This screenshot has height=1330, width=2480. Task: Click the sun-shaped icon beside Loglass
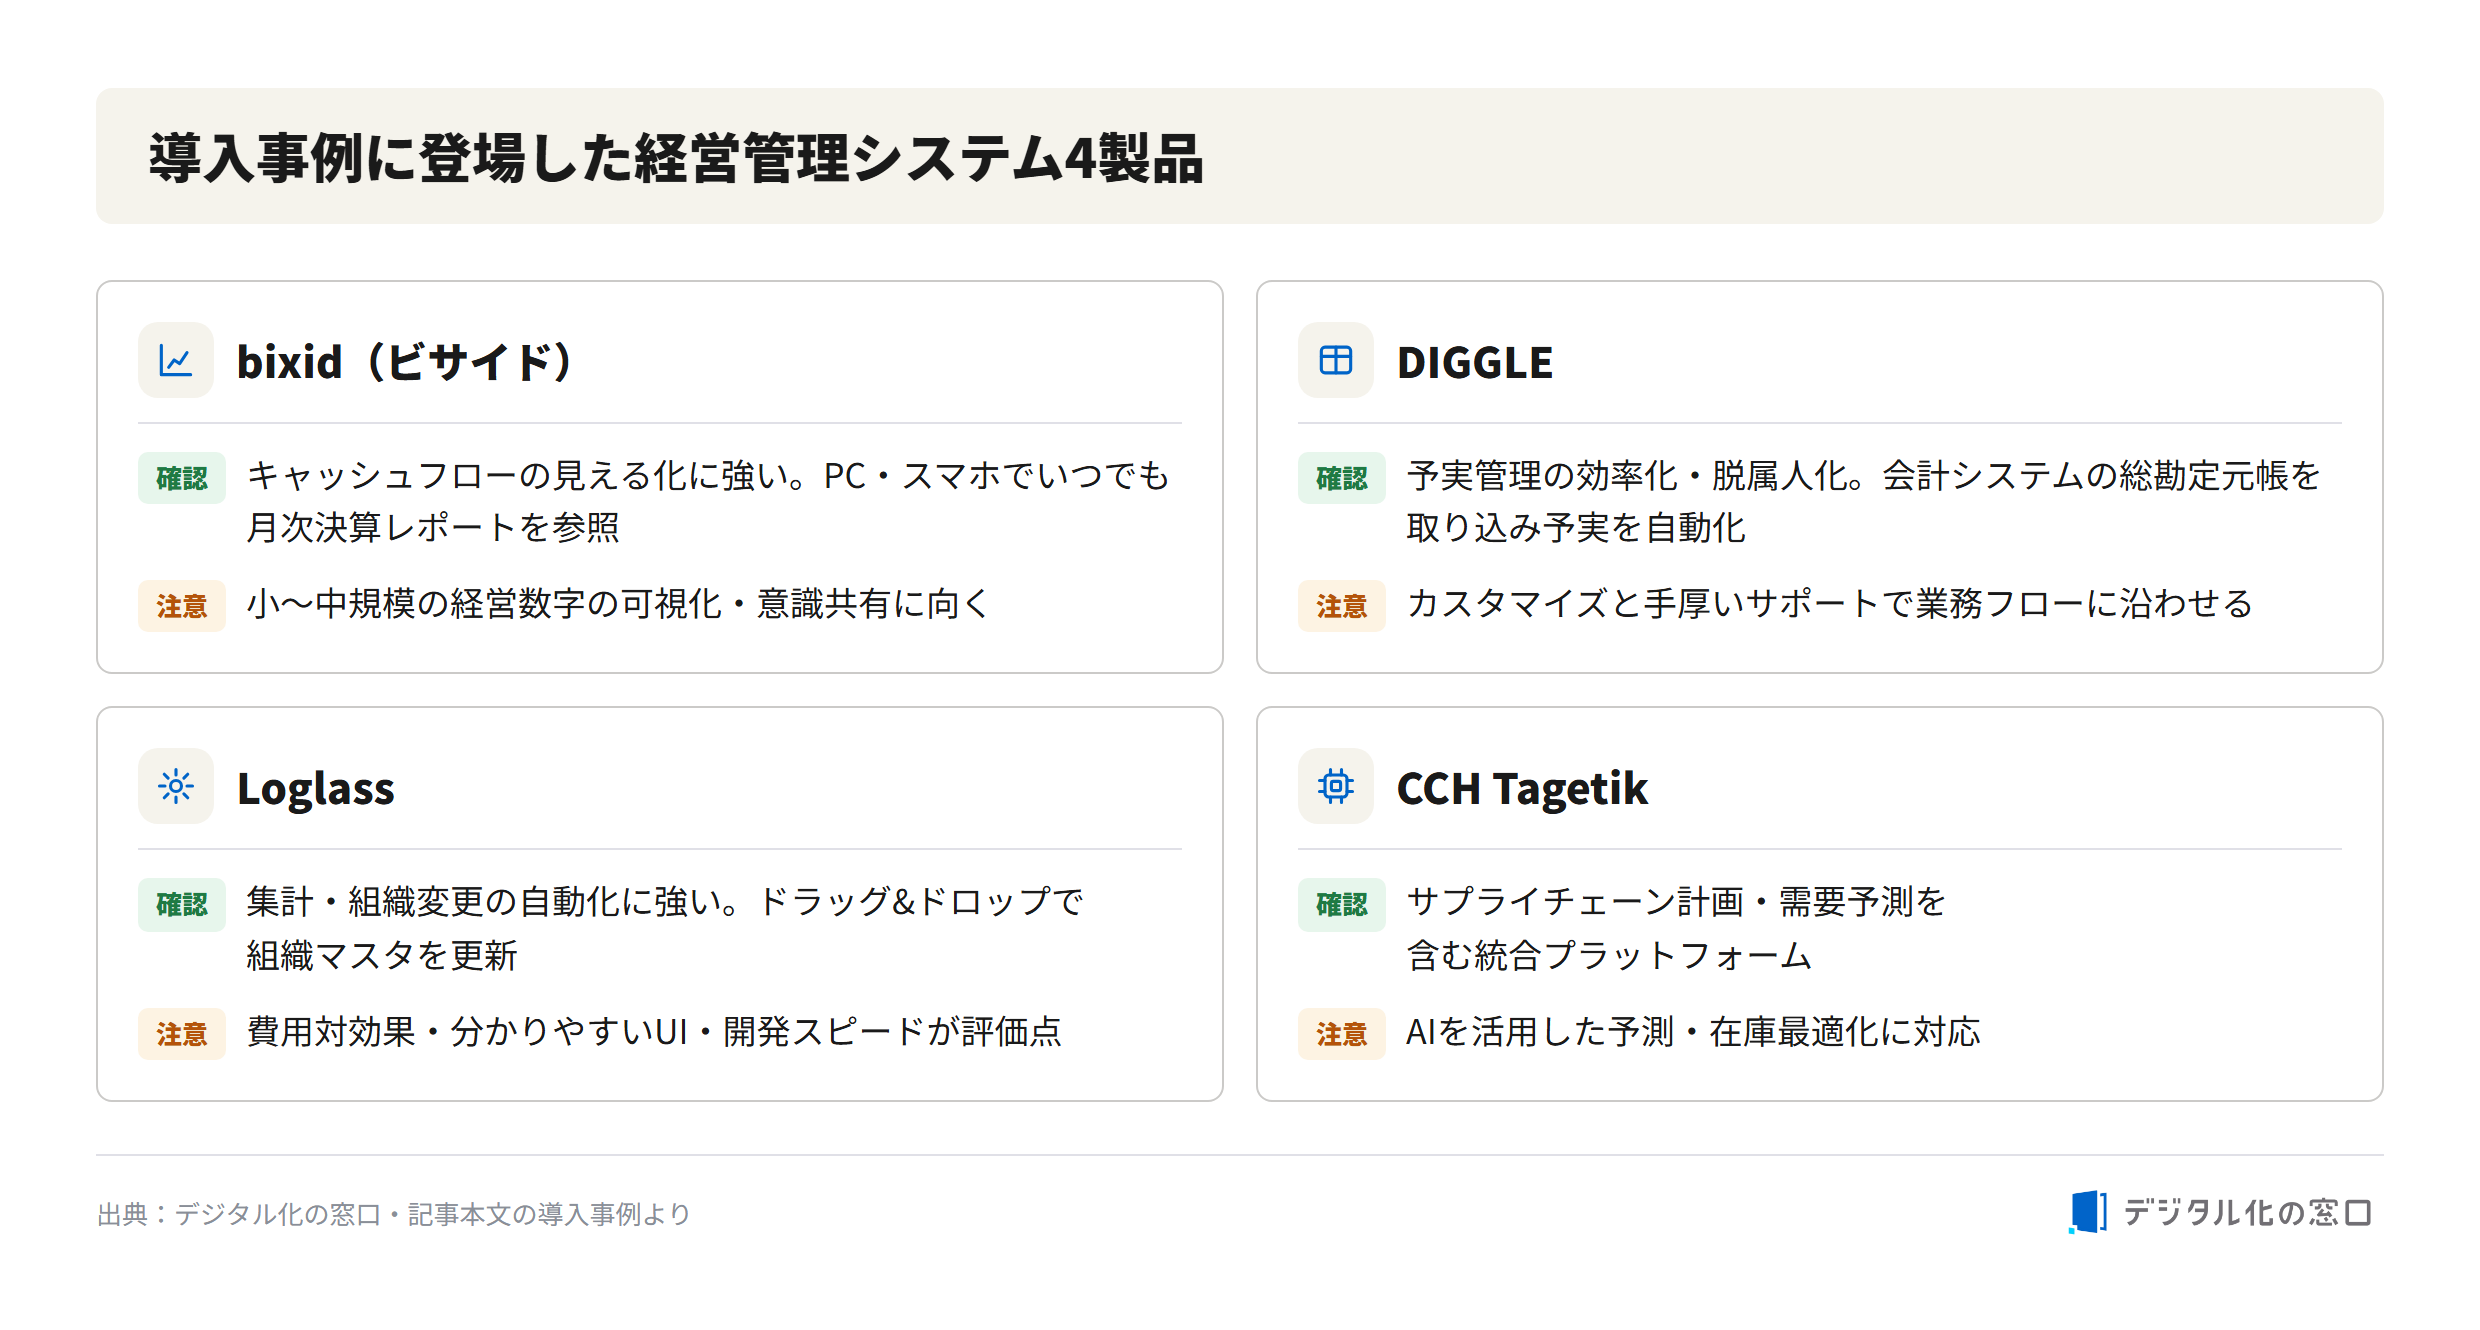coord(176,786)
